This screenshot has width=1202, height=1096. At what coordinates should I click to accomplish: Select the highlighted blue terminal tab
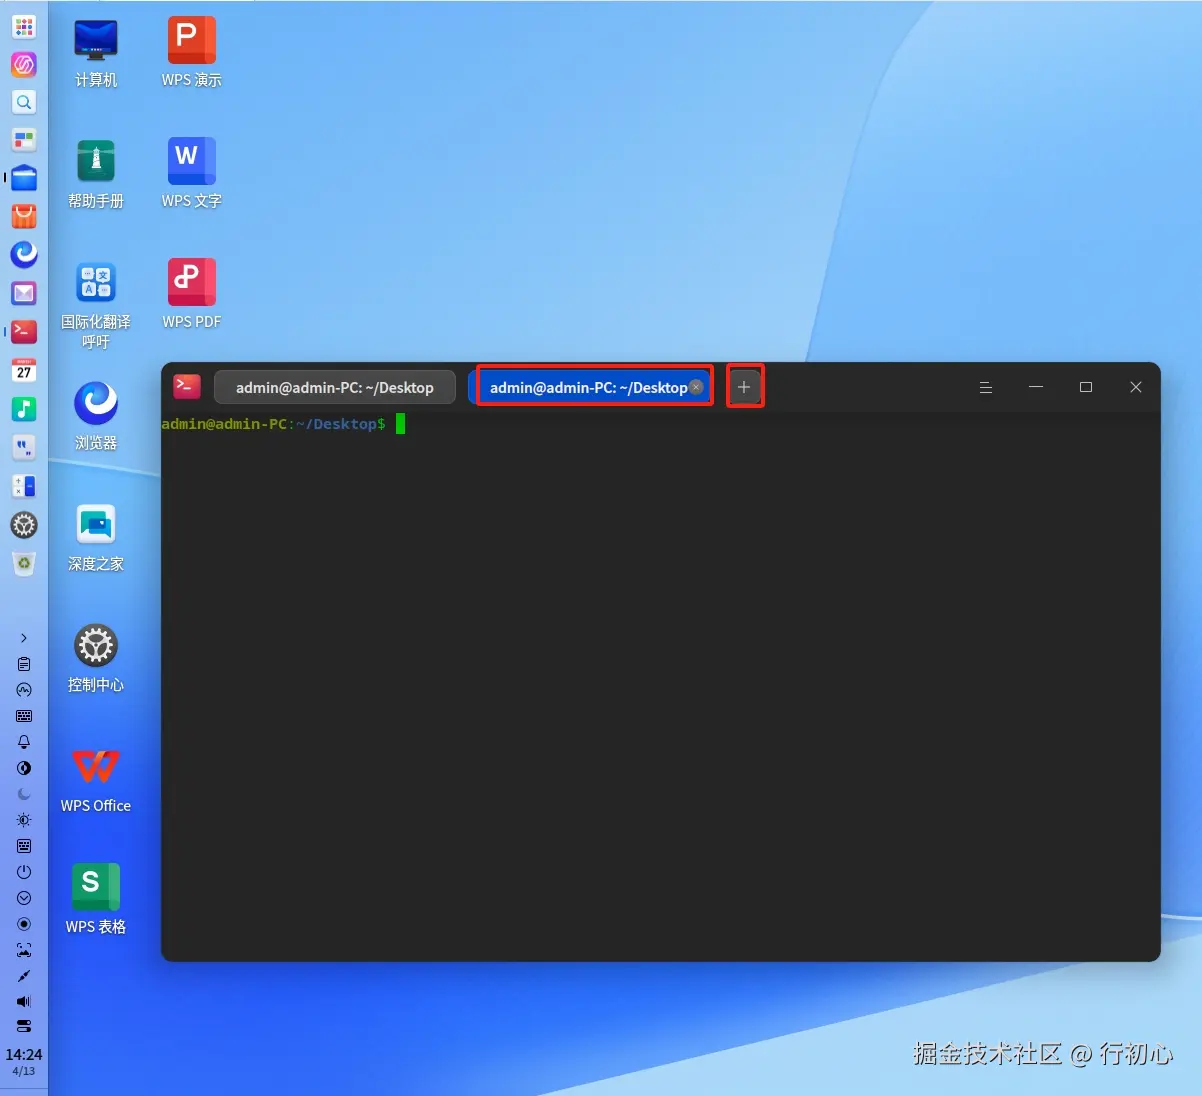tap(589, 388)
